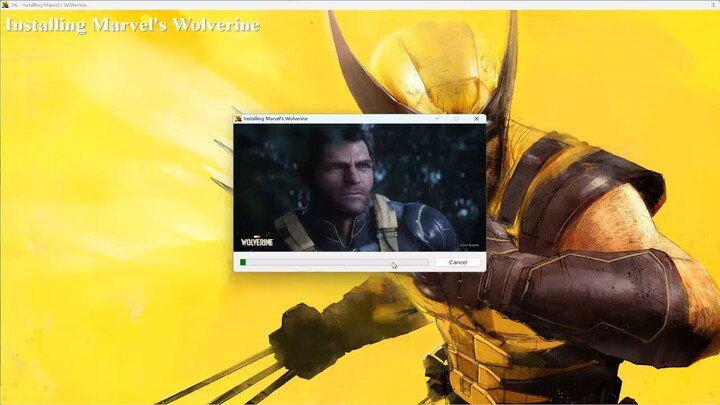Image resolution: width=720 pixels, height=405 pixels.
Task: Click the installer dialog's app icon
Action: coord(238,118)
